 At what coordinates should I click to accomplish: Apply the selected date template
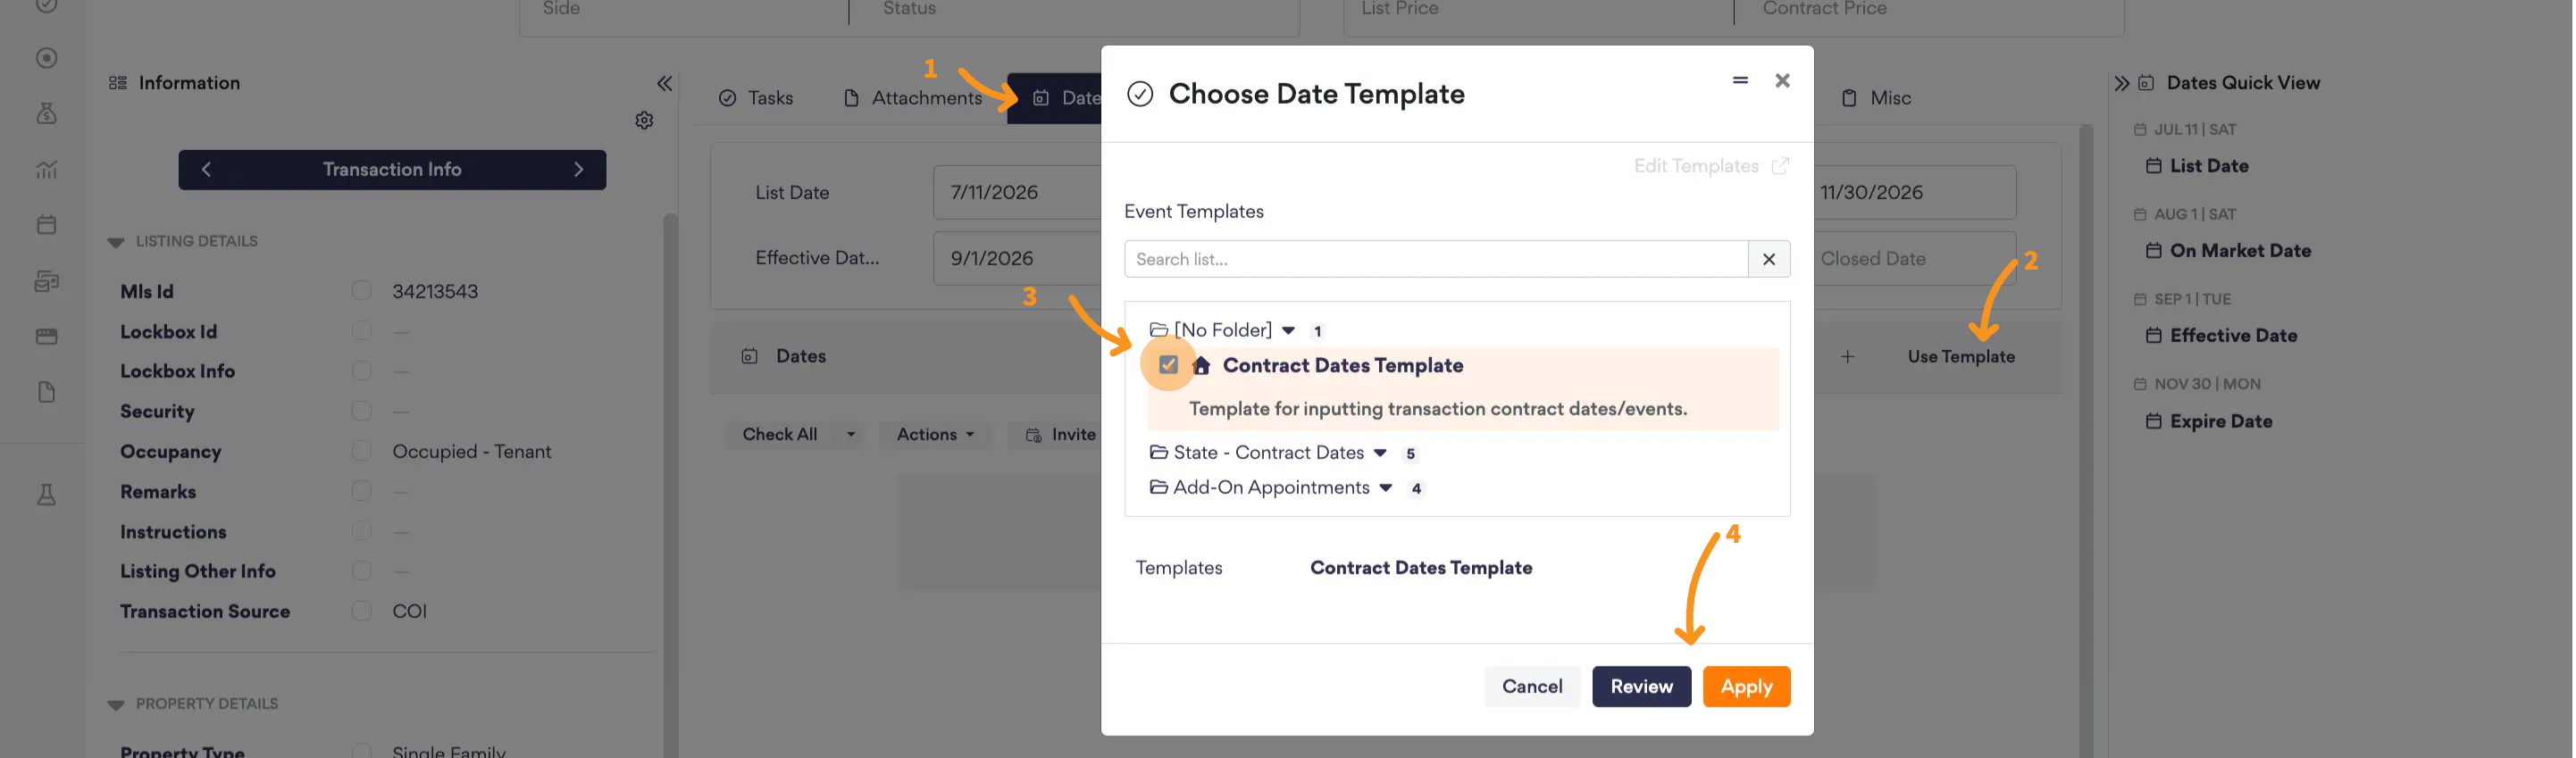(x=1746, y=687)
